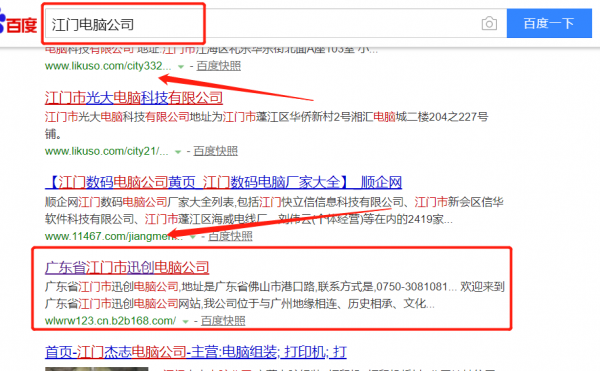This screenshot has height=371, width=600.
Task: Open 首页-江门杰志电脑公司 result title
Action: pyautogui.click(x=196, y=352)
